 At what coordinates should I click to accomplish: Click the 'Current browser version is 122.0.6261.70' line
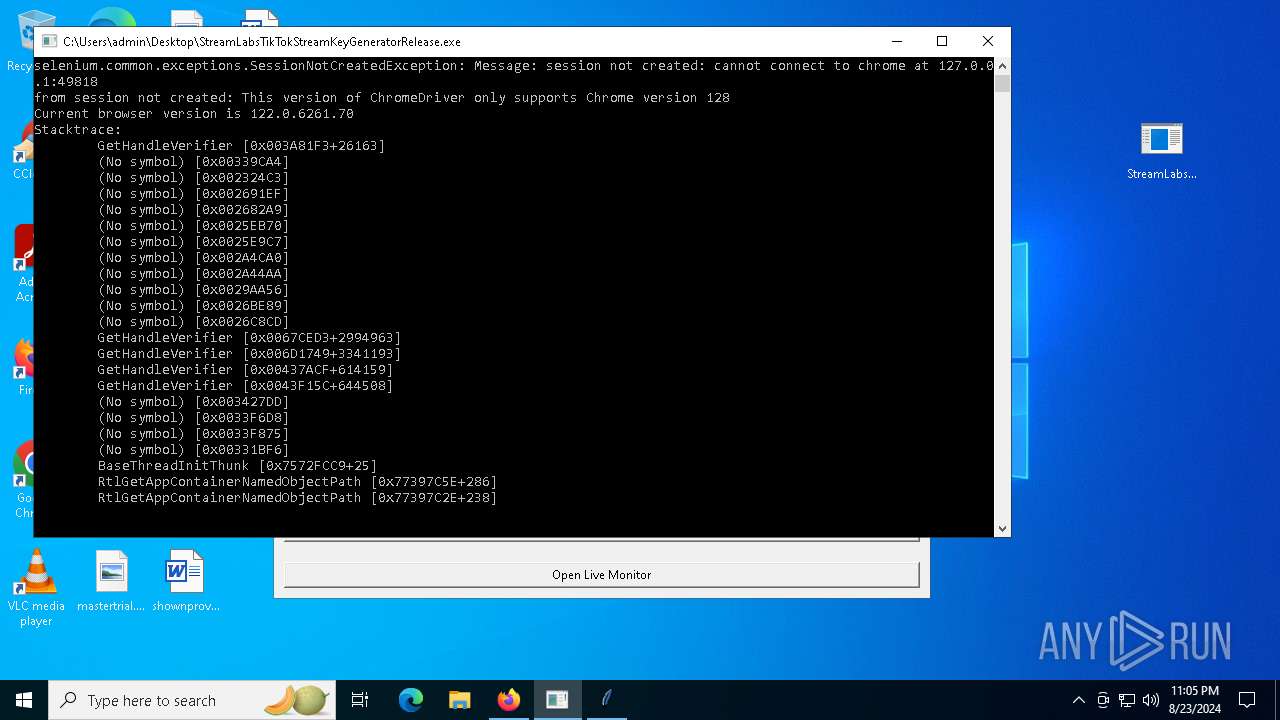[x=194, y=114]
